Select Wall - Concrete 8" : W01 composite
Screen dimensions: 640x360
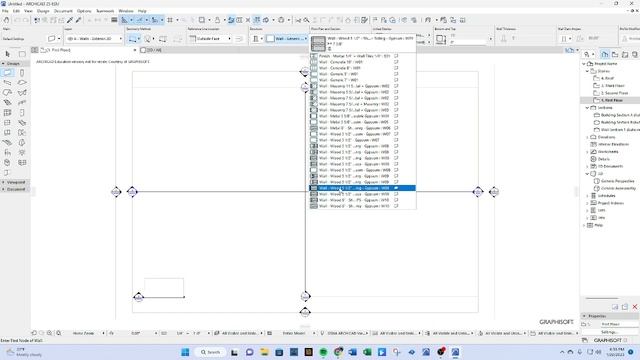pyautogui.click(x=362, y=68)
